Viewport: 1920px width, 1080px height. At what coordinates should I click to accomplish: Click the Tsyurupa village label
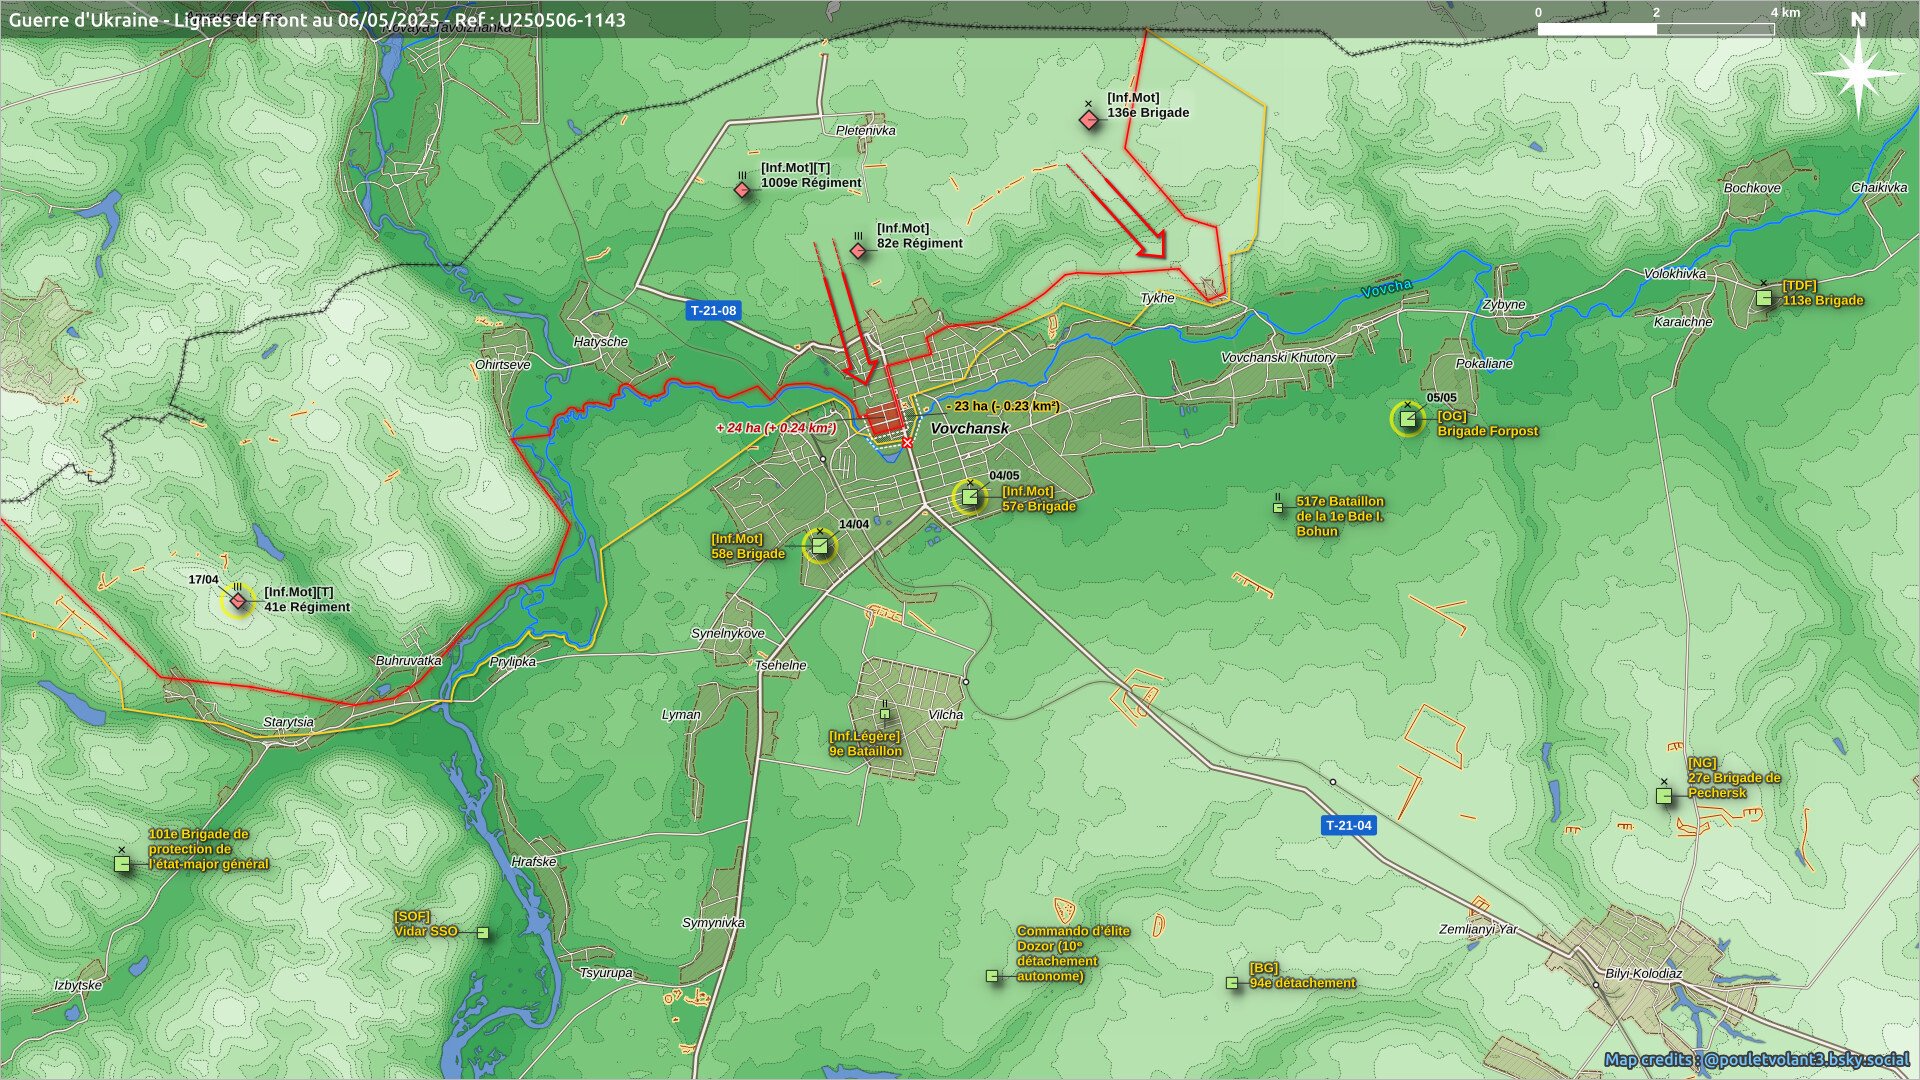[x=606, y=973]
